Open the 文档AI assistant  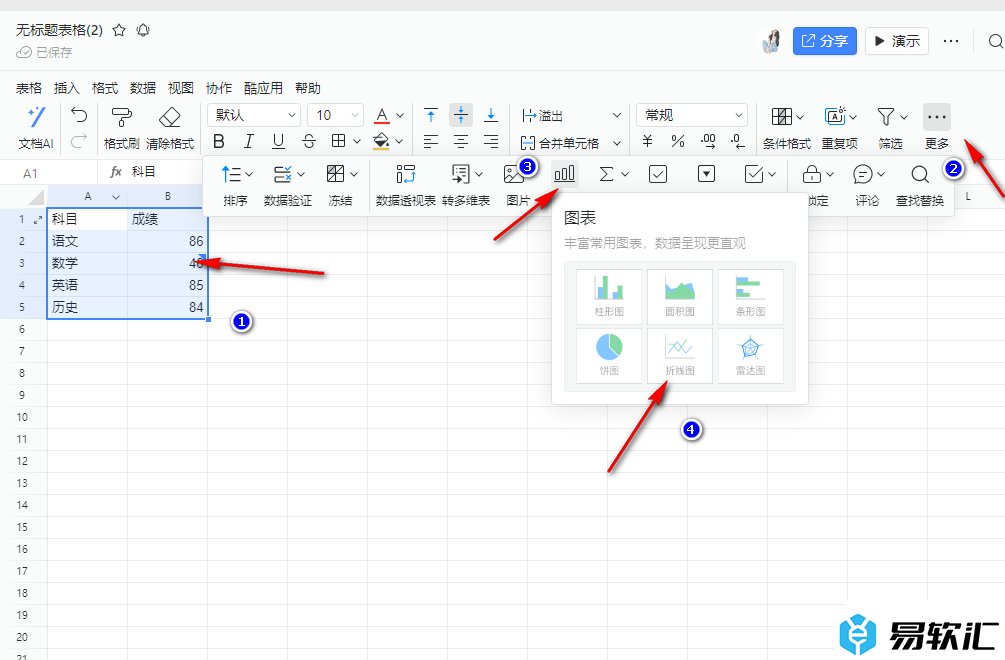[x=36, y=128]
